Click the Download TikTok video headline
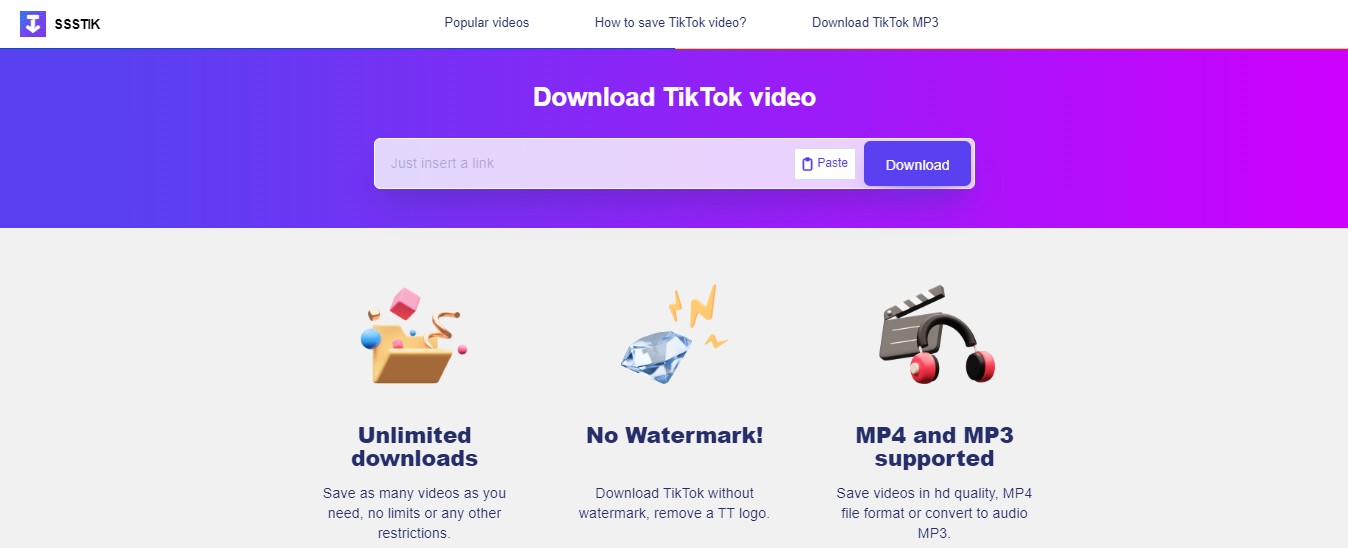 [x=674, y=97]
